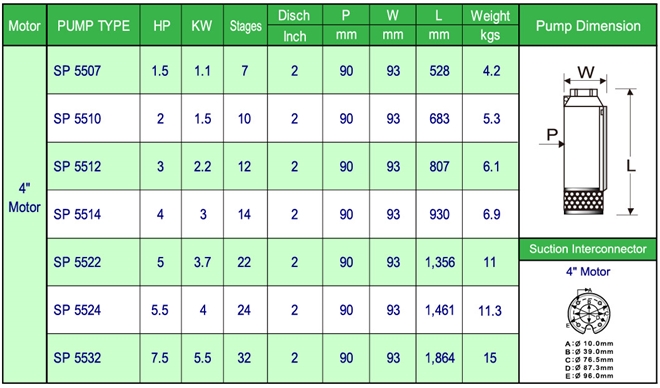Click the Pump Dimension header
This screenshot has width=660, height=388.
[x=588, y=25]
